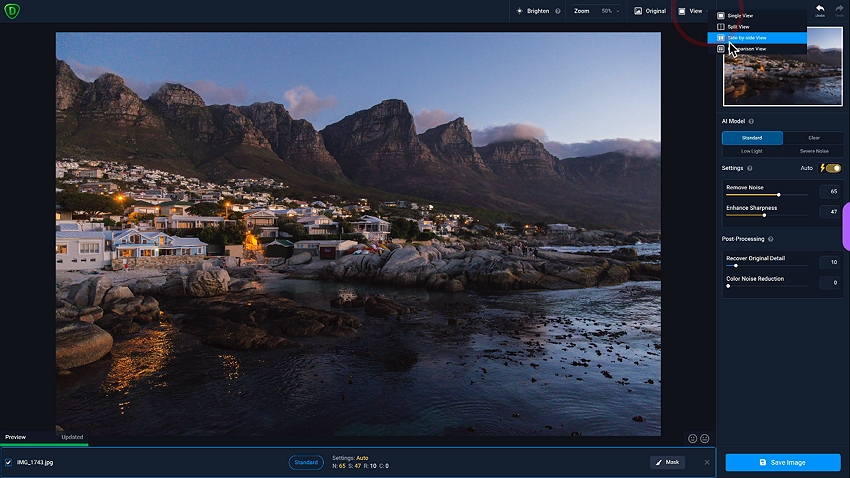Click the AI Model help icon

click(x=751, y=121)
